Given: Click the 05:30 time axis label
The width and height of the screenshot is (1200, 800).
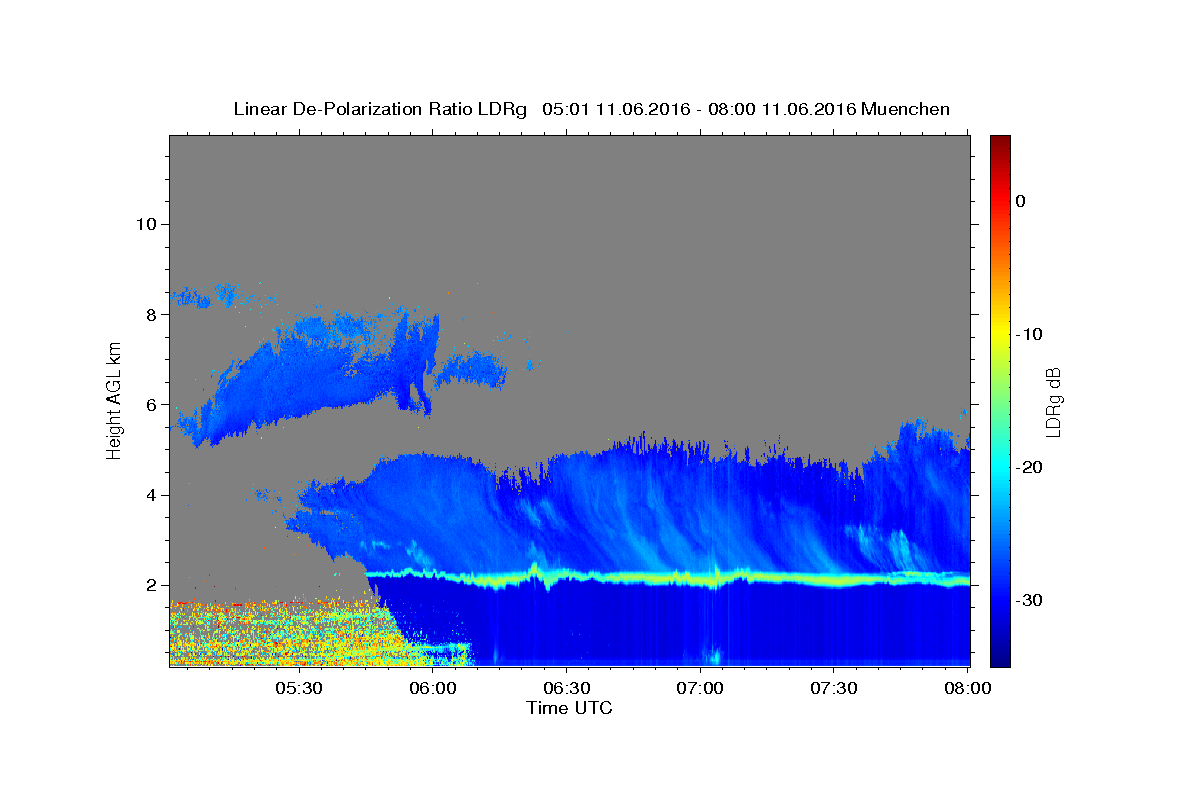Looking at the screenshot, I should tap(298, 689).
